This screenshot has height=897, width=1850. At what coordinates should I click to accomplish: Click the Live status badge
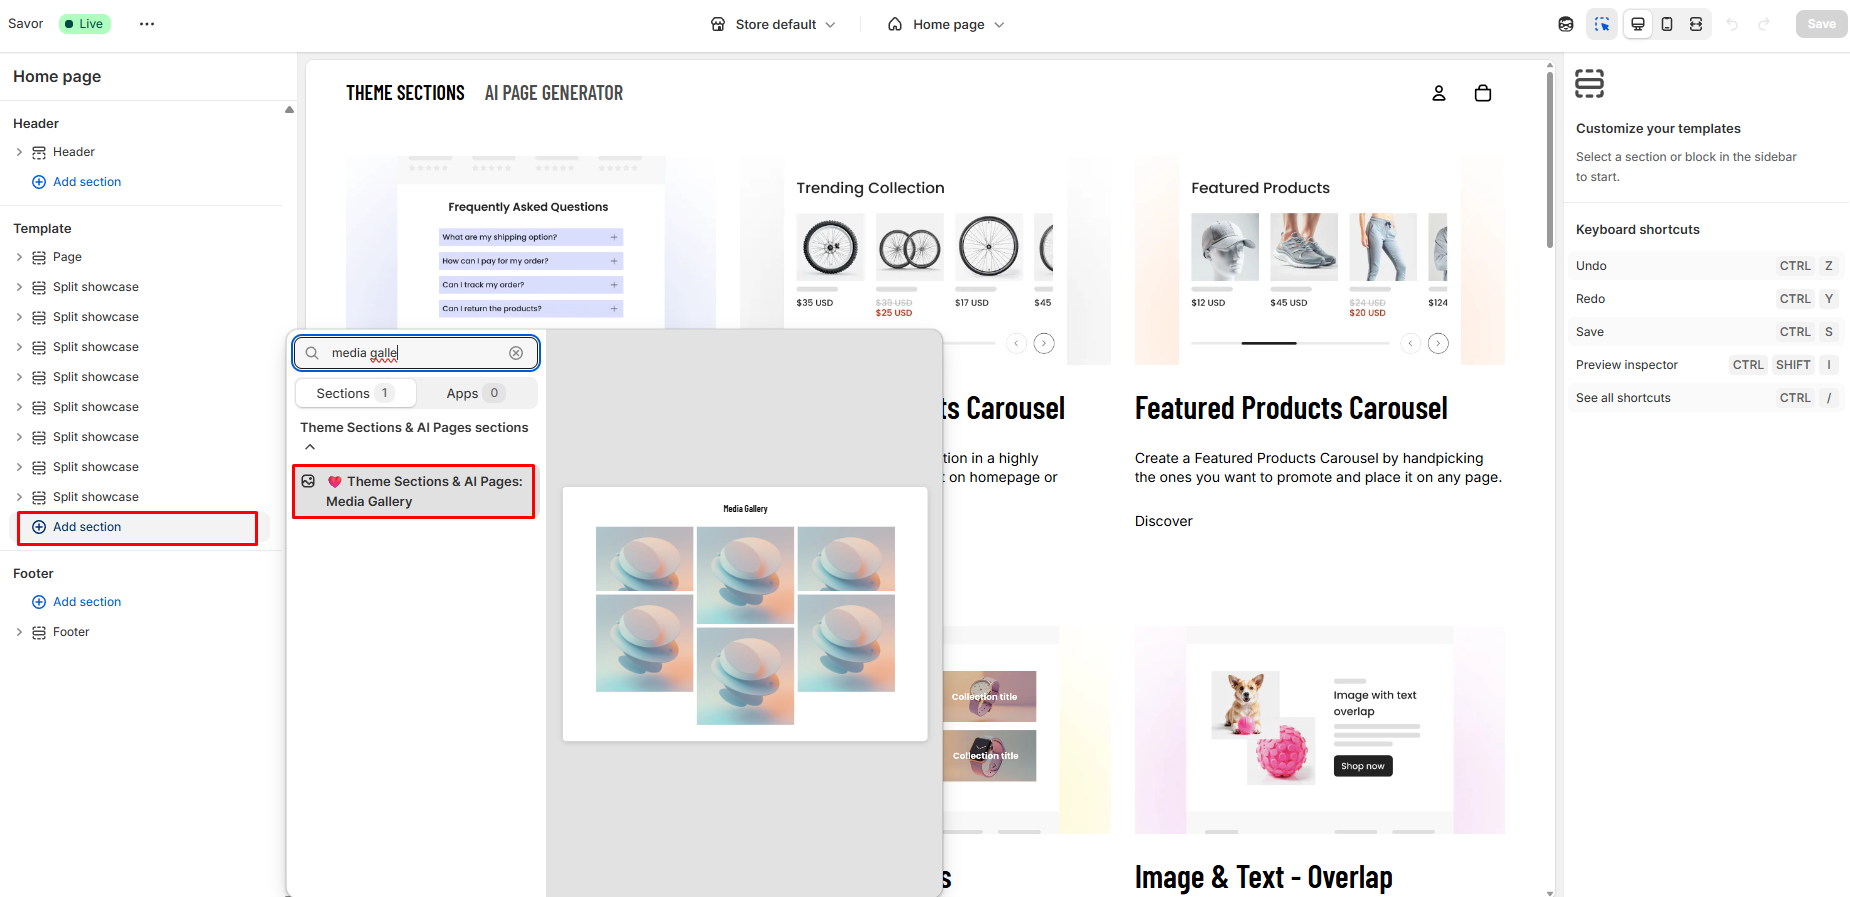(84, 24)
